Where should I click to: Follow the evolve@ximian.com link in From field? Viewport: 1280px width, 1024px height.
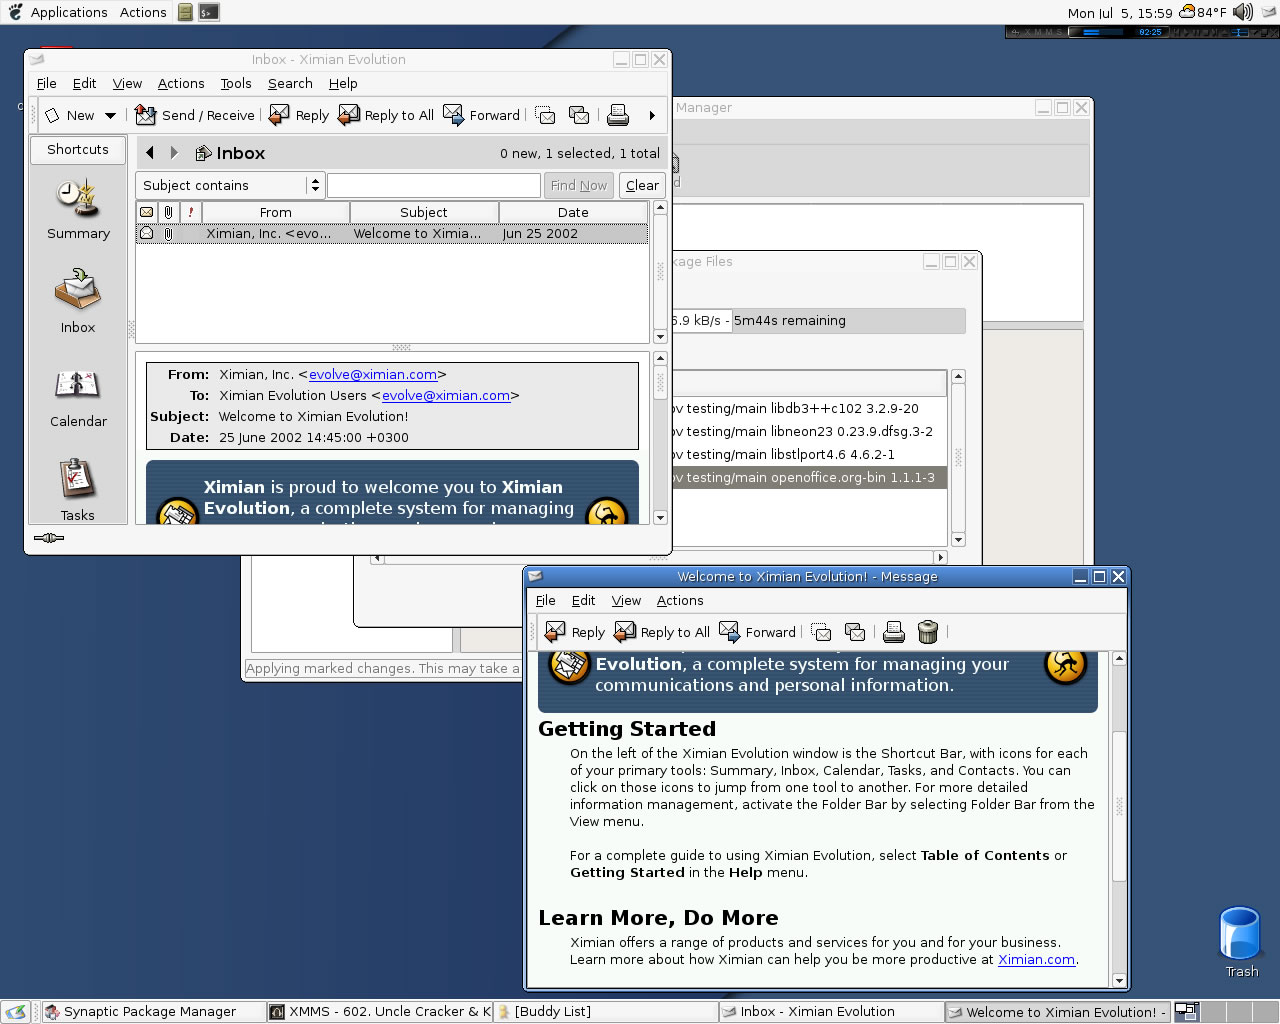[373, 374]
